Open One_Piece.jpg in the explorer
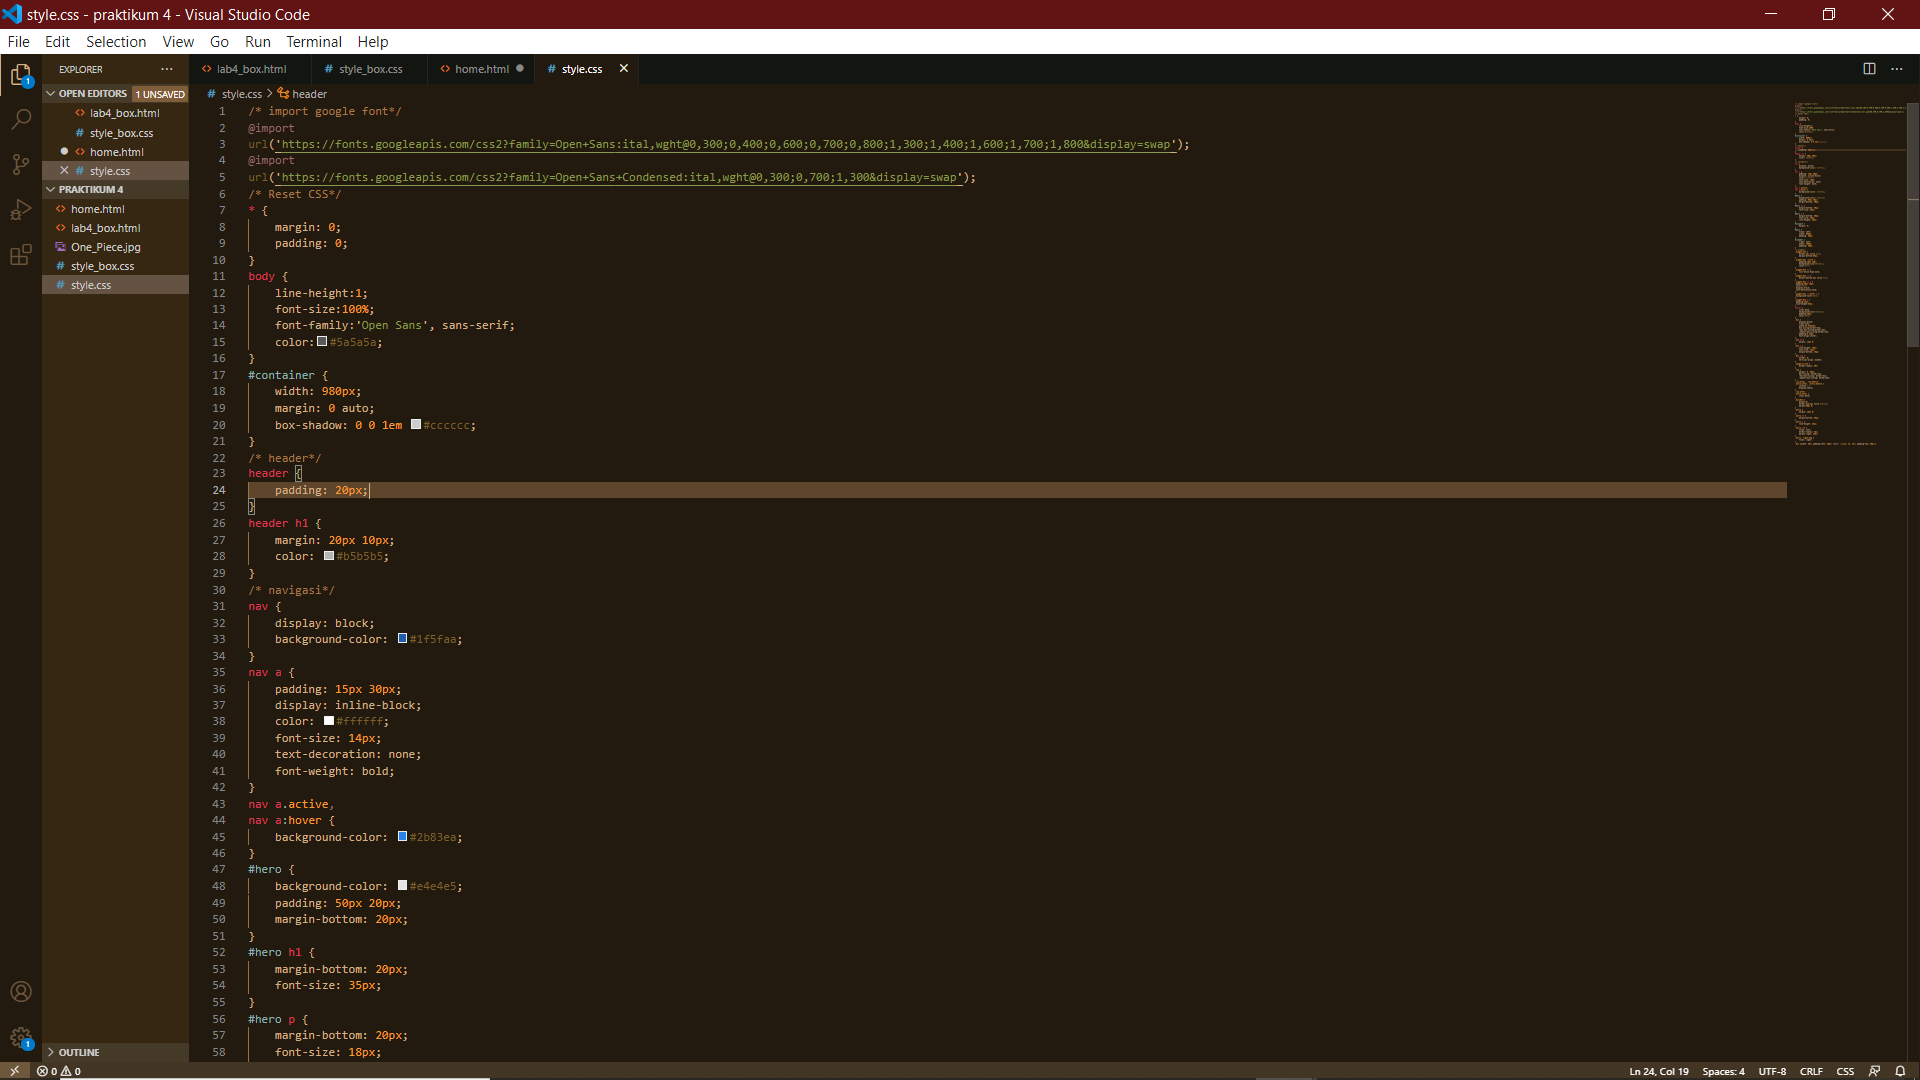1920x1080 pixels. [x=105, y=247]
